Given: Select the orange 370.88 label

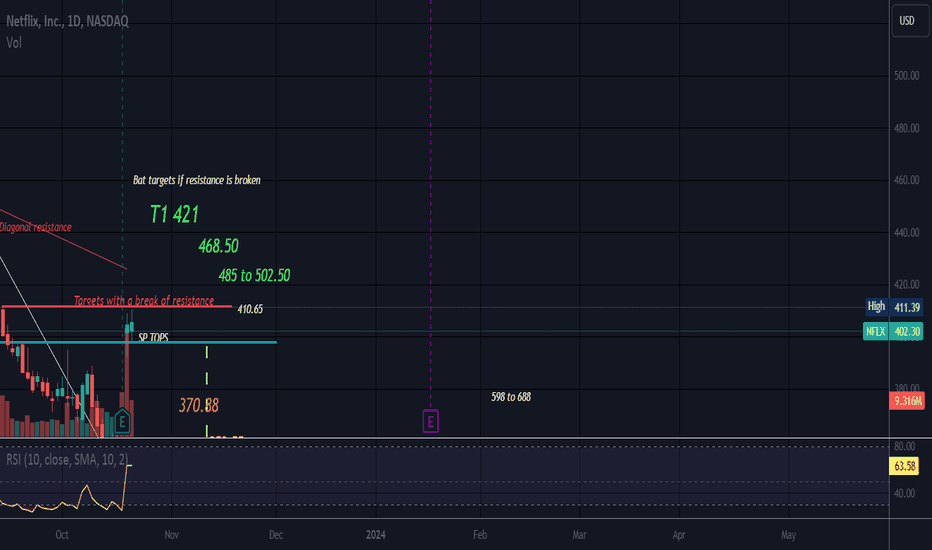Looking at the screenshot, I should click(199, 406).
